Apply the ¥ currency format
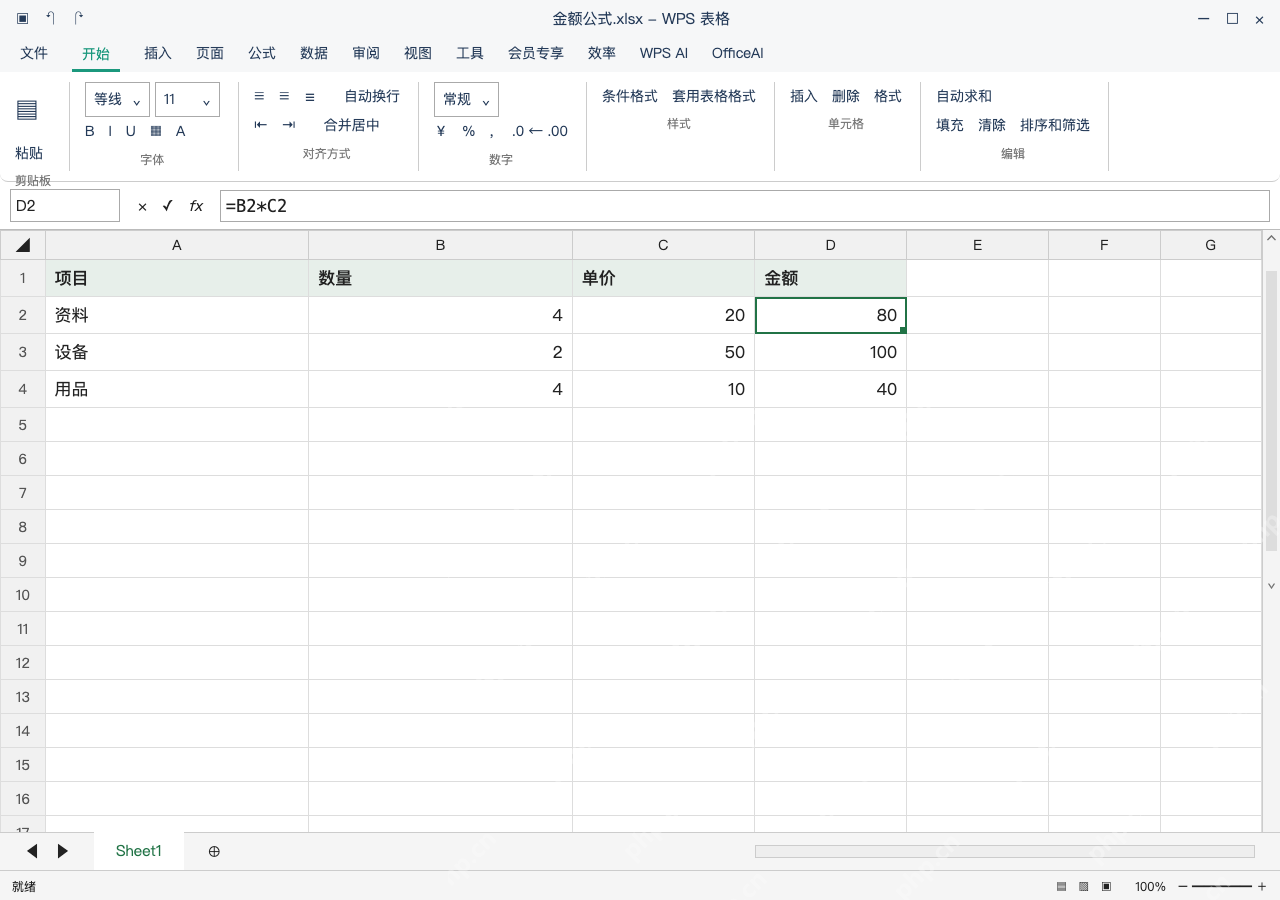Image resolution: width=1280 pixels, height=900 pixels. click(441, 131)
